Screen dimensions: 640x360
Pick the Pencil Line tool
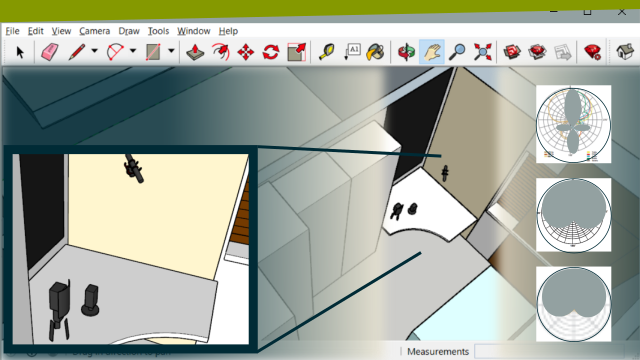77,52
